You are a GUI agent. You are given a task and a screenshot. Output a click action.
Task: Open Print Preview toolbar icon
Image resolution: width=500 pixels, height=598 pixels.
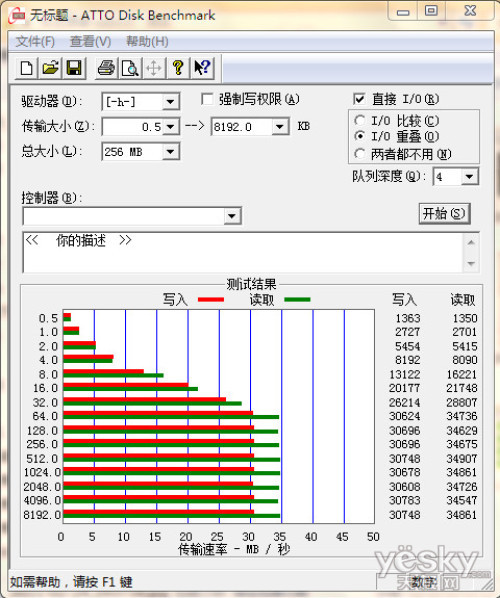[130, 68]
